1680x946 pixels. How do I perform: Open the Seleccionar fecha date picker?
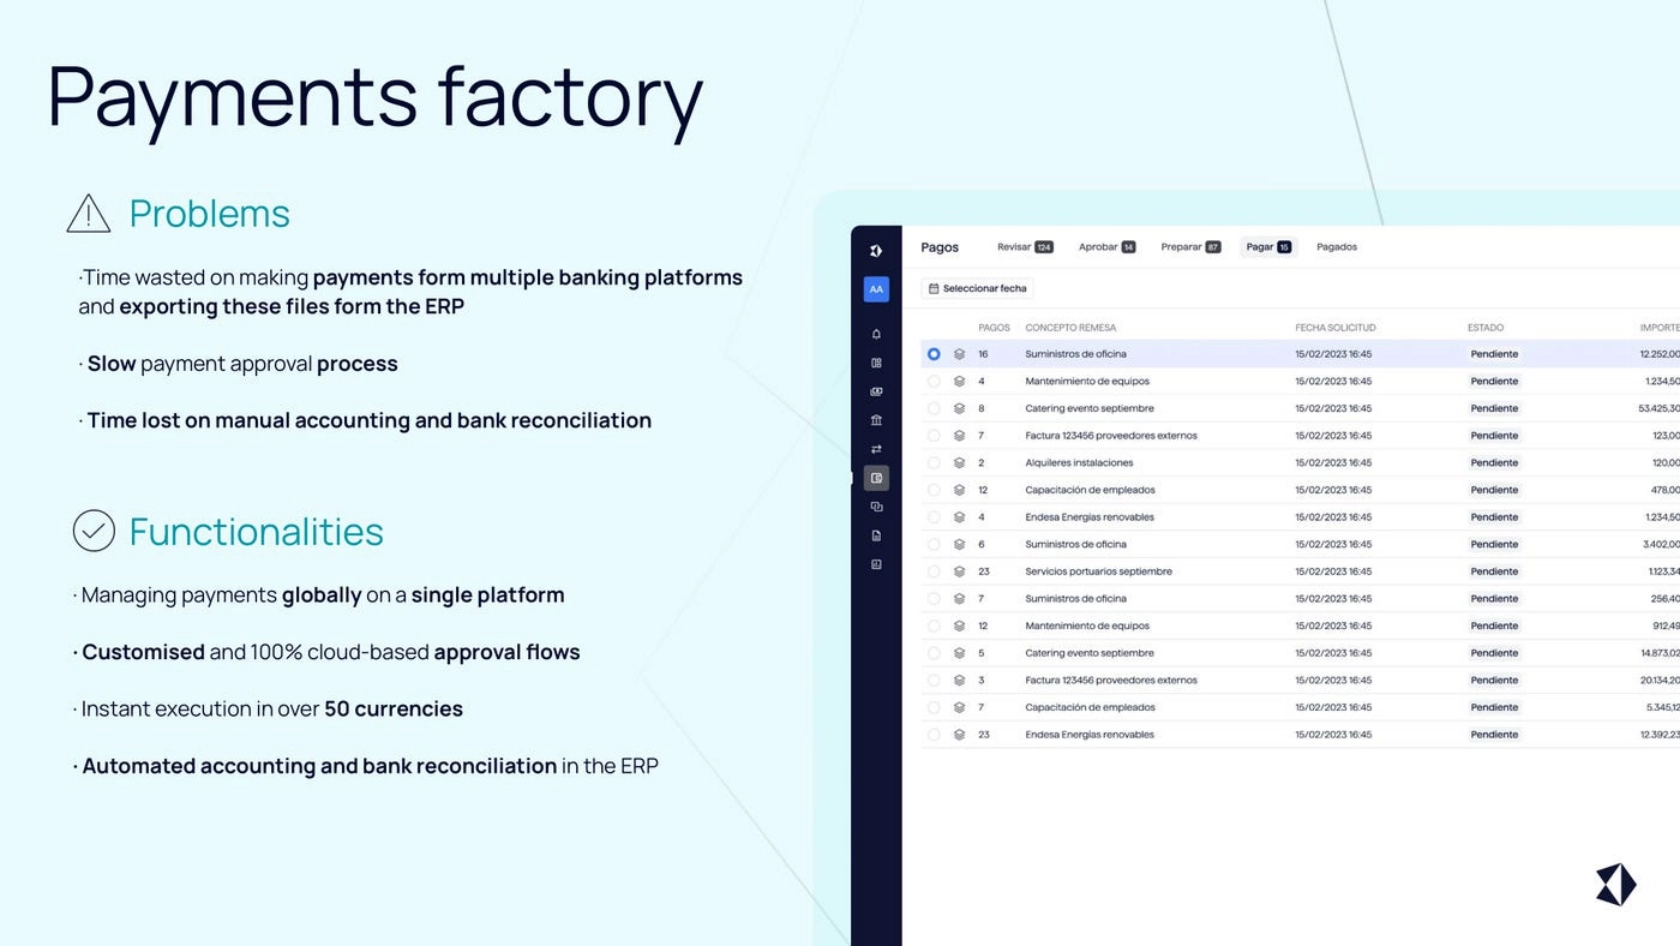977,288
